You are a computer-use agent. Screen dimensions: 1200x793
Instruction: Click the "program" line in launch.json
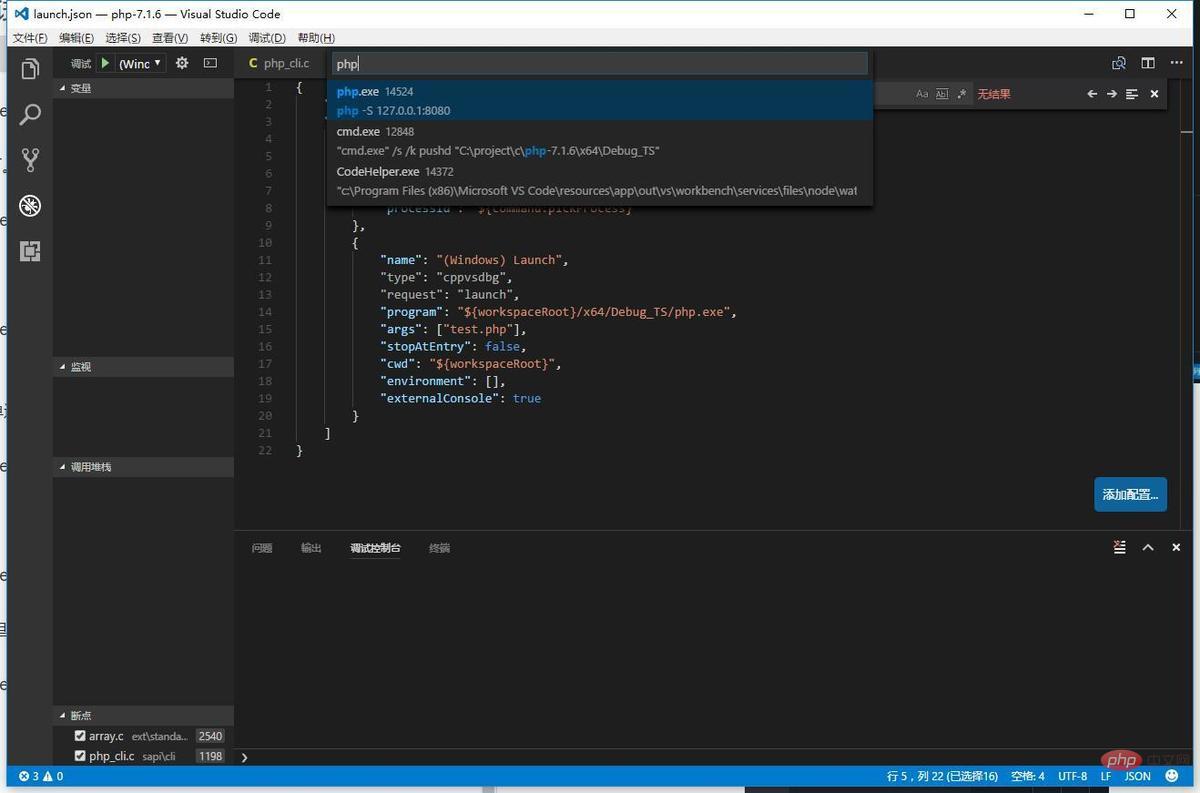558,312
